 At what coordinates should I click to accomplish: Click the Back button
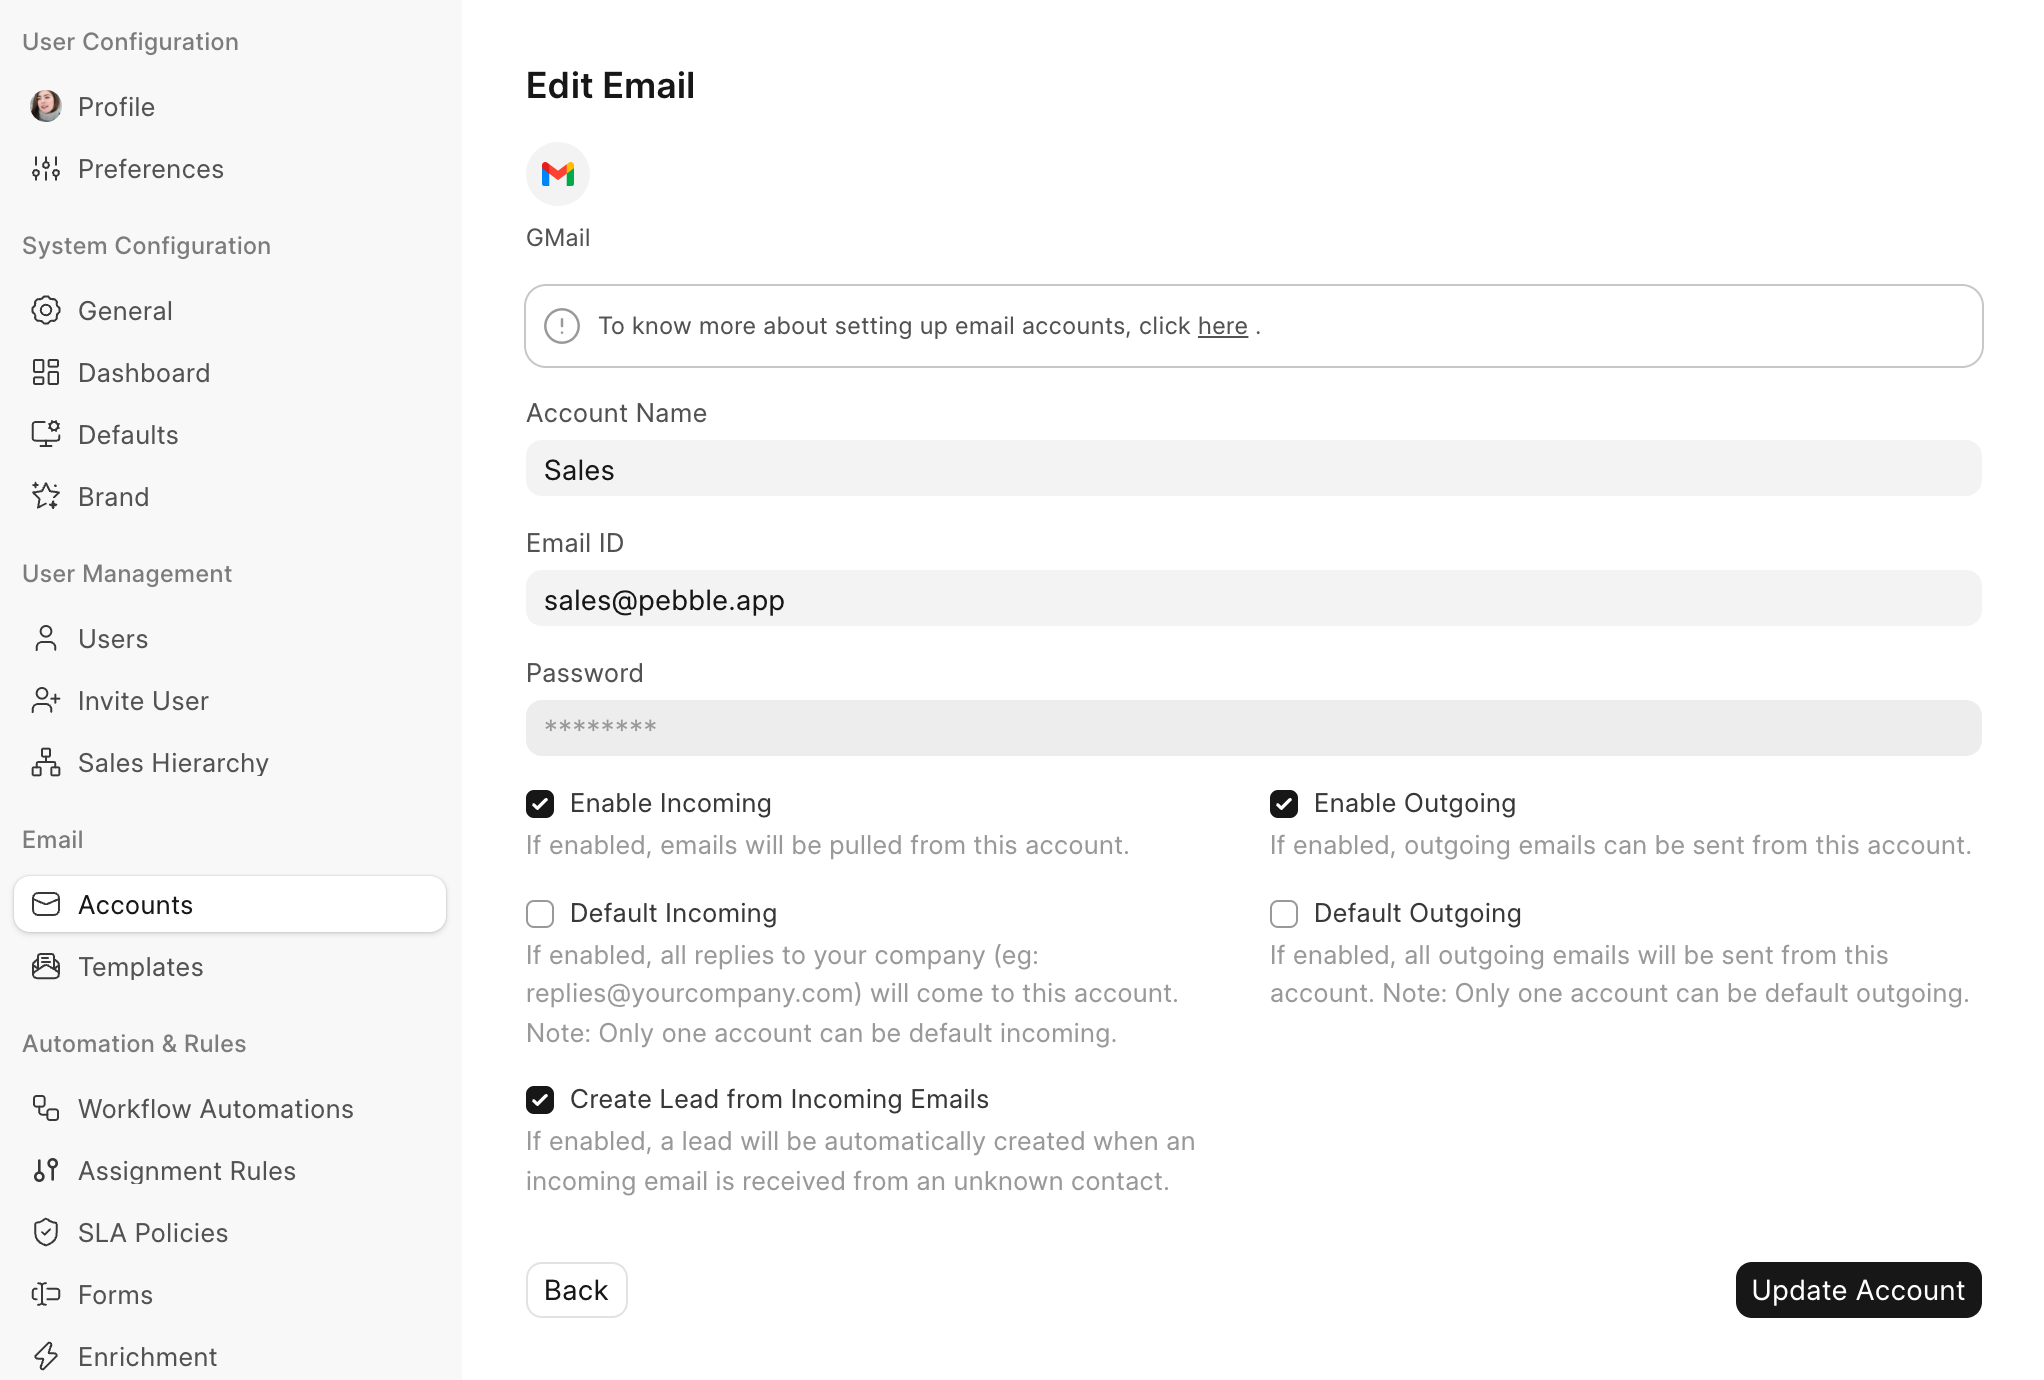click(577, 1290)
